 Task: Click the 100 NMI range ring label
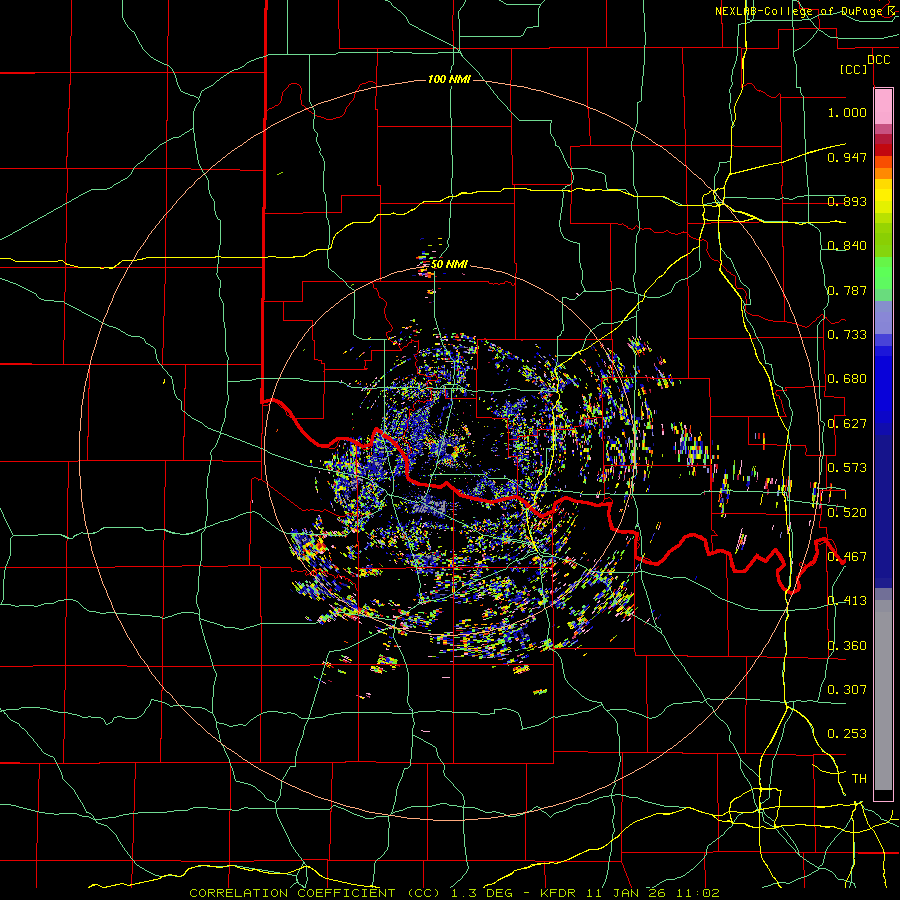[449, 79]
